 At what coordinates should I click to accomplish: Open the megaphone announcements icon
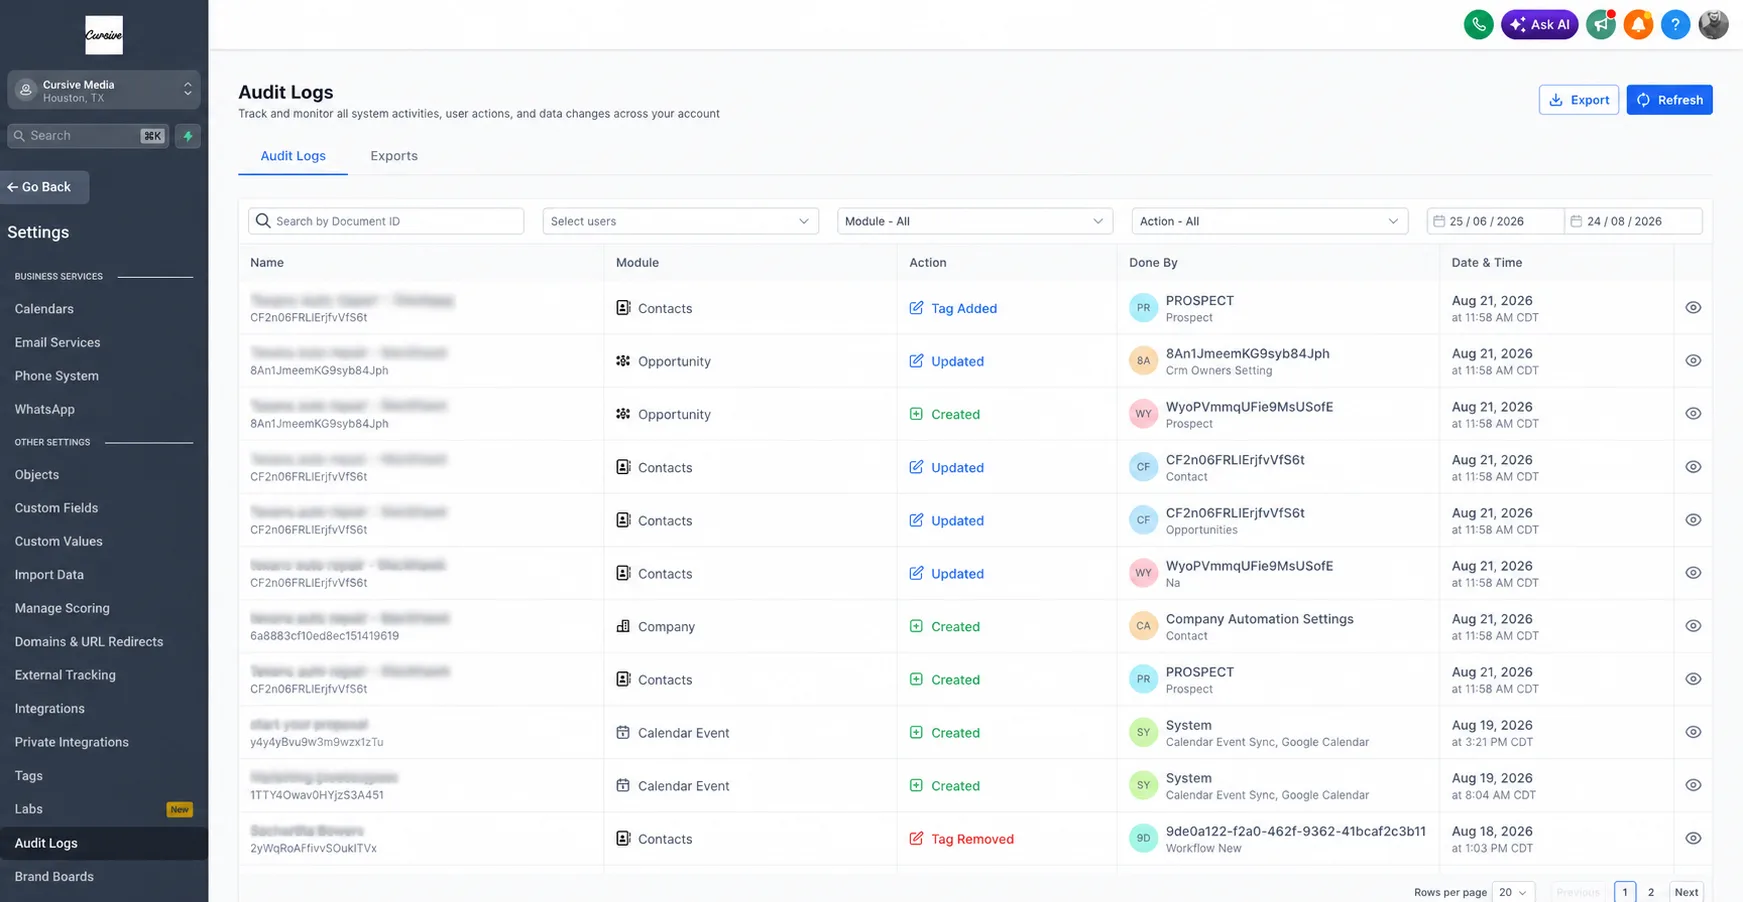point(1601,24)
